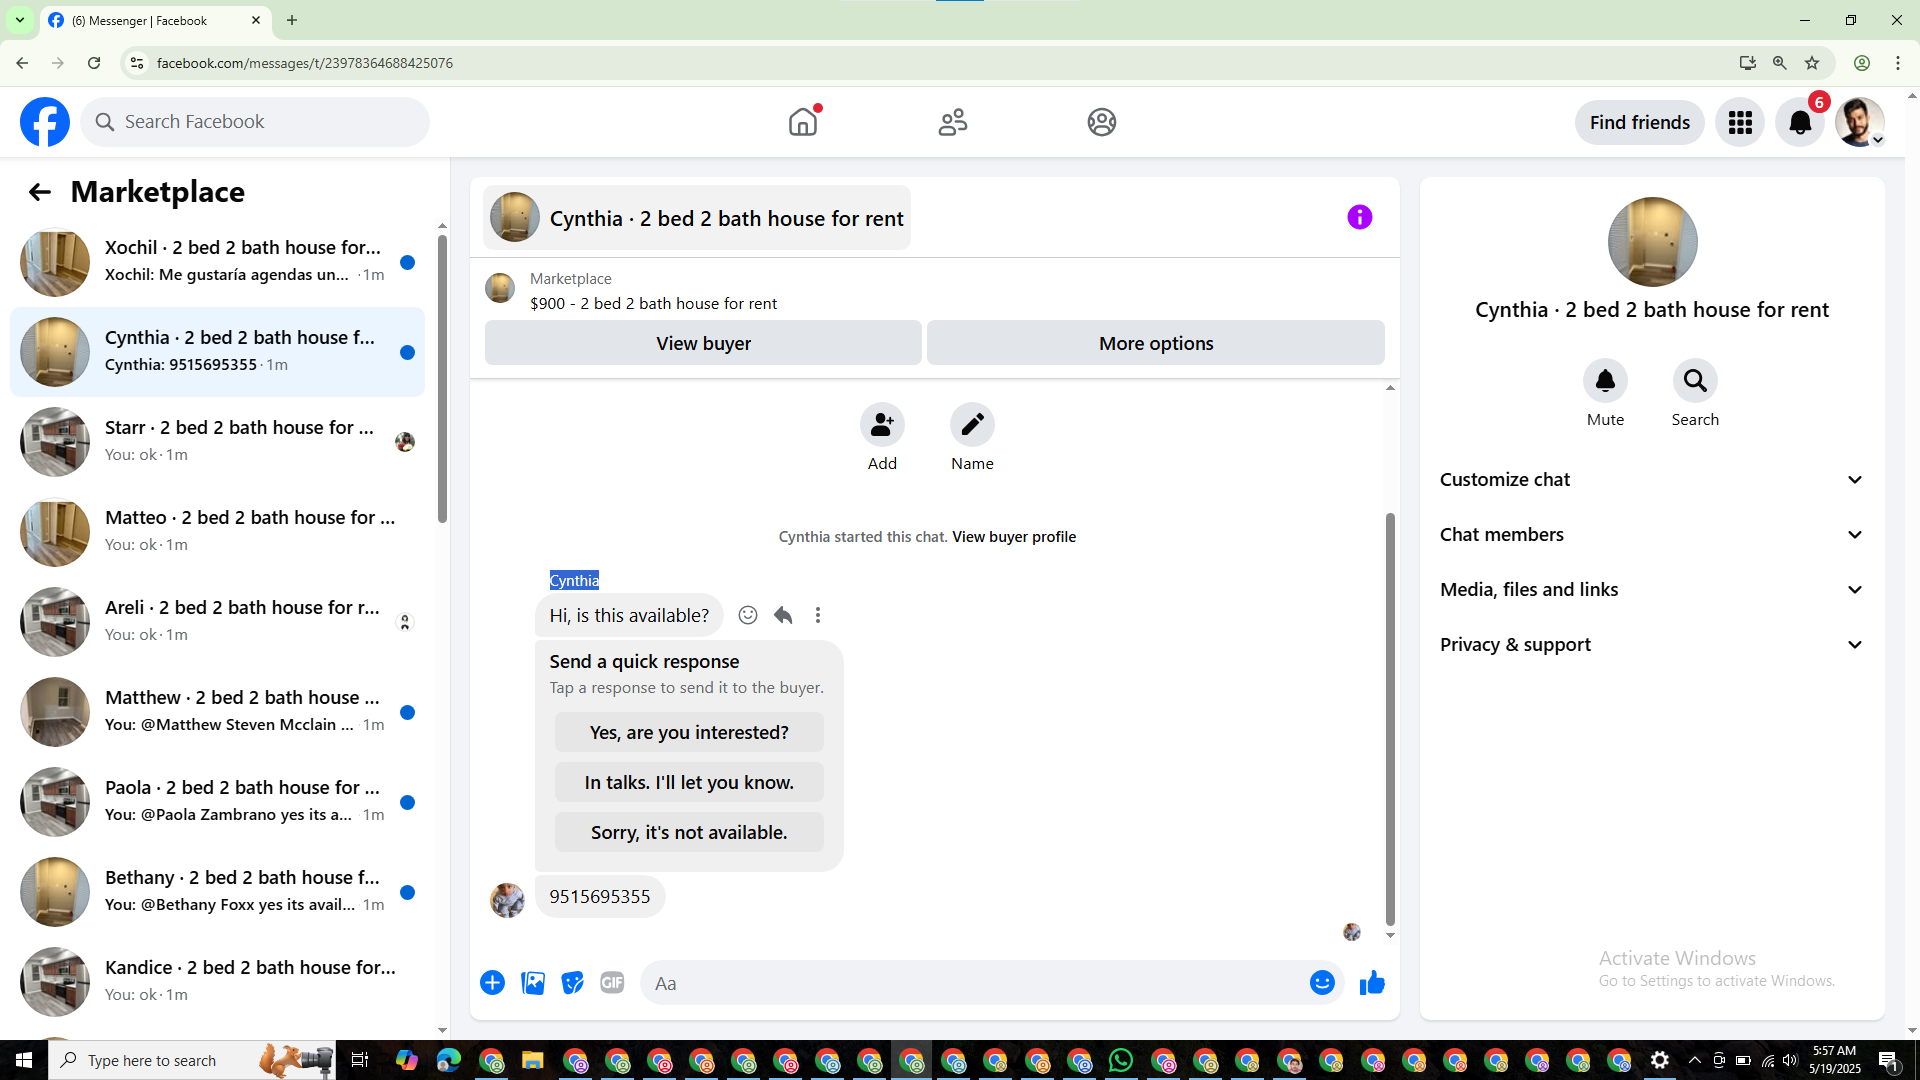
Task: Open Task View on the taskbar
Action: pyautogui.click(x=359, y=1060)
